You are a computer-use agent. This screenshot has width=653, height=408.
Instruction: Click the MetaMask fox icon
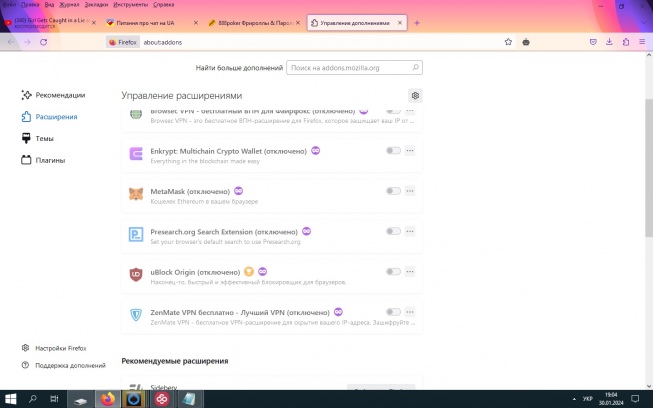[x=136, y=194]
